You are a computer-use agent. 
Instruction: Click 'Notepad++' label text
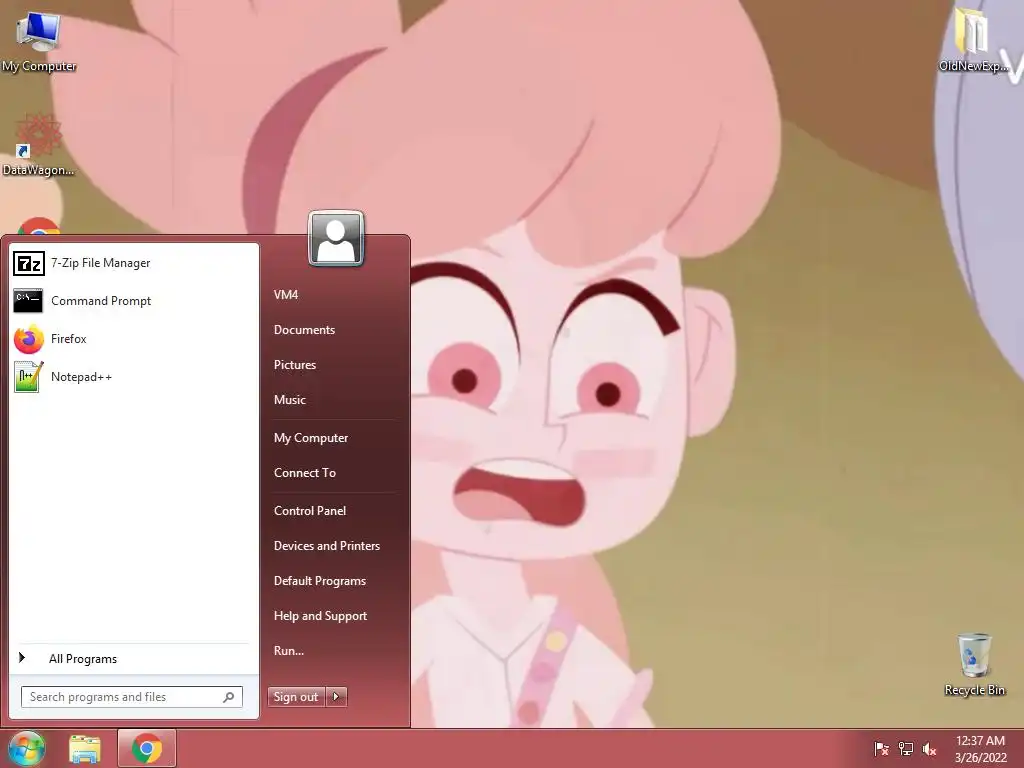(82, 377)
